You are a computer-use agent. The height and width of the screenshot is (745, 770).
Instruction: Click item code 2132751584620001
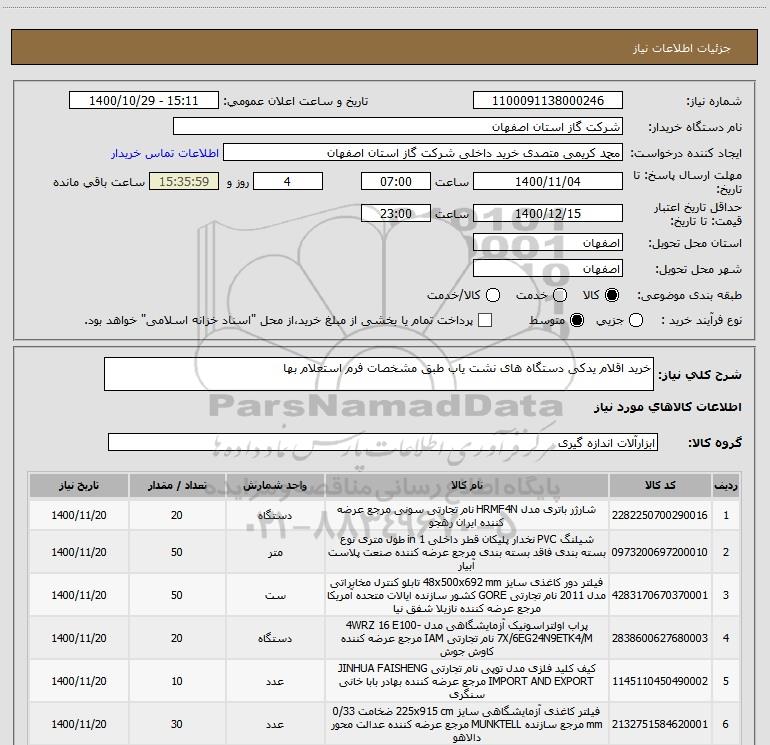pyautogui.click(x=660, y=724)
